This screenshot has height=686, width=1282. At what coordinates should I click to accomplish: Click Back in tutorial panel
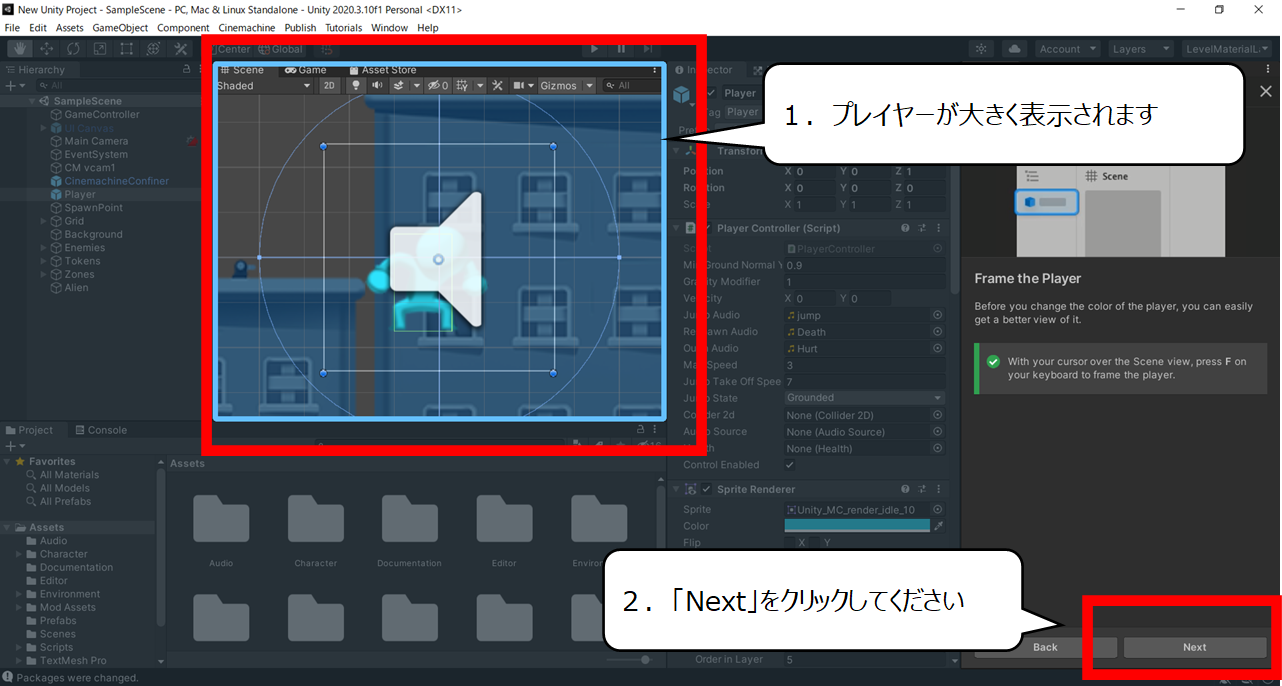point(1045,647)
